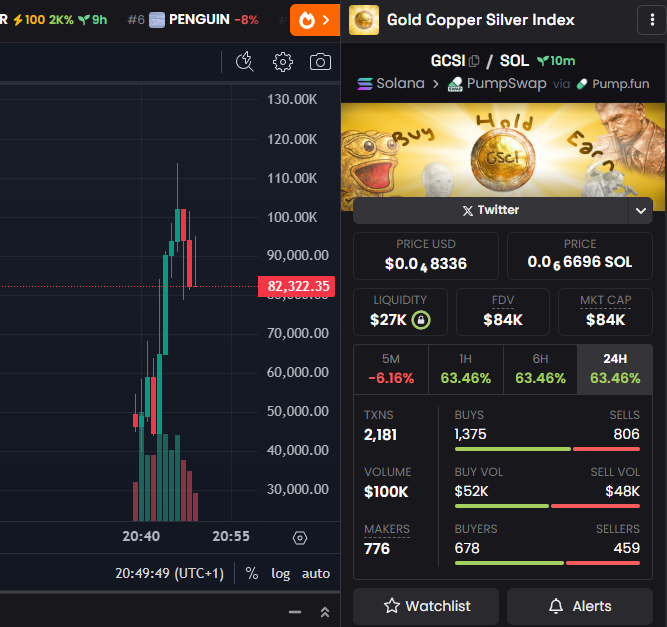
Task: Click the MAKERS label
Action: pos(387,529)
